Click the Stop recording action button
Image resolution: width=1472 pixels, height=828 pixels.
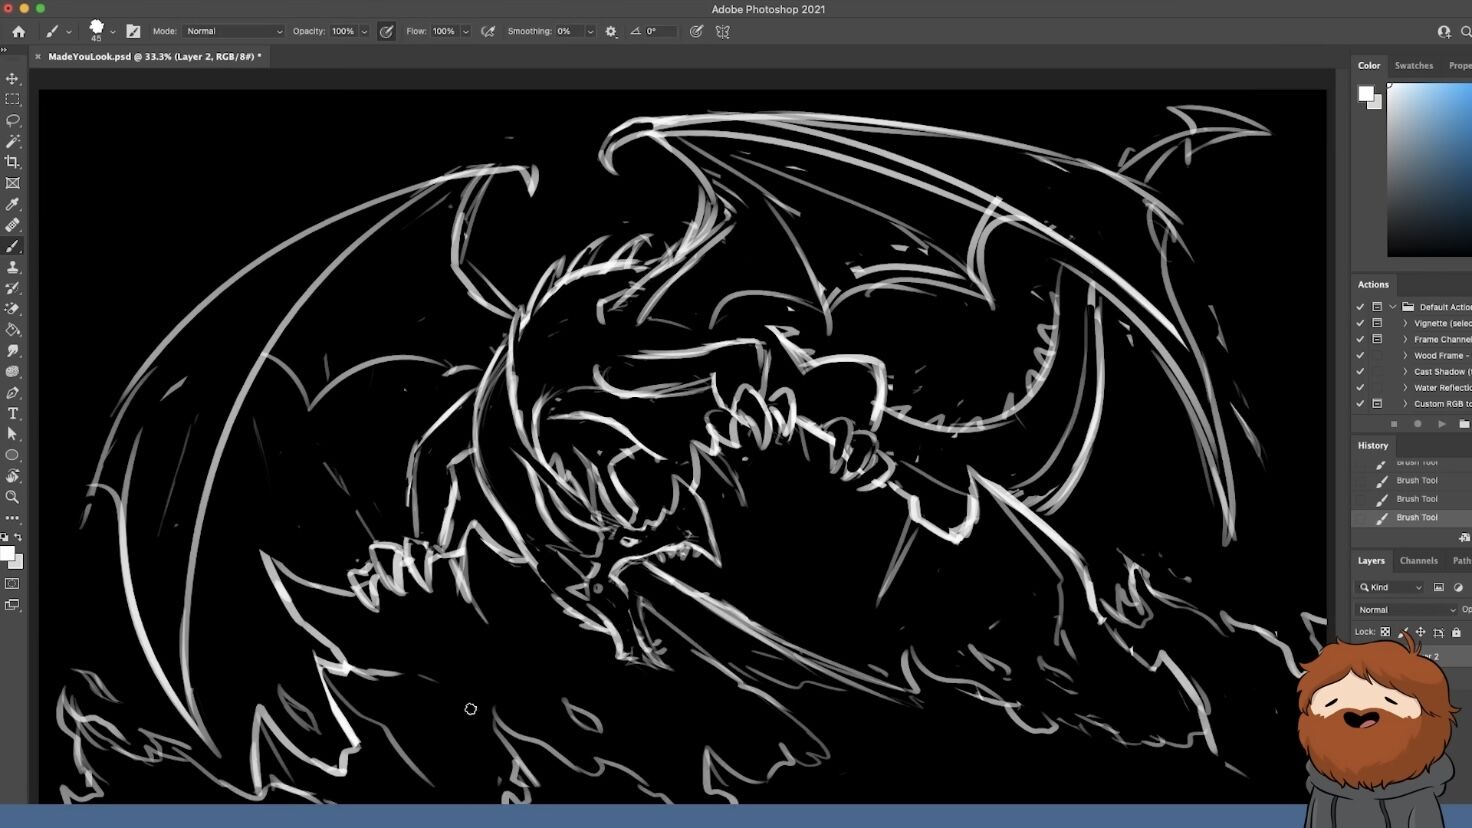(1394, 424)
